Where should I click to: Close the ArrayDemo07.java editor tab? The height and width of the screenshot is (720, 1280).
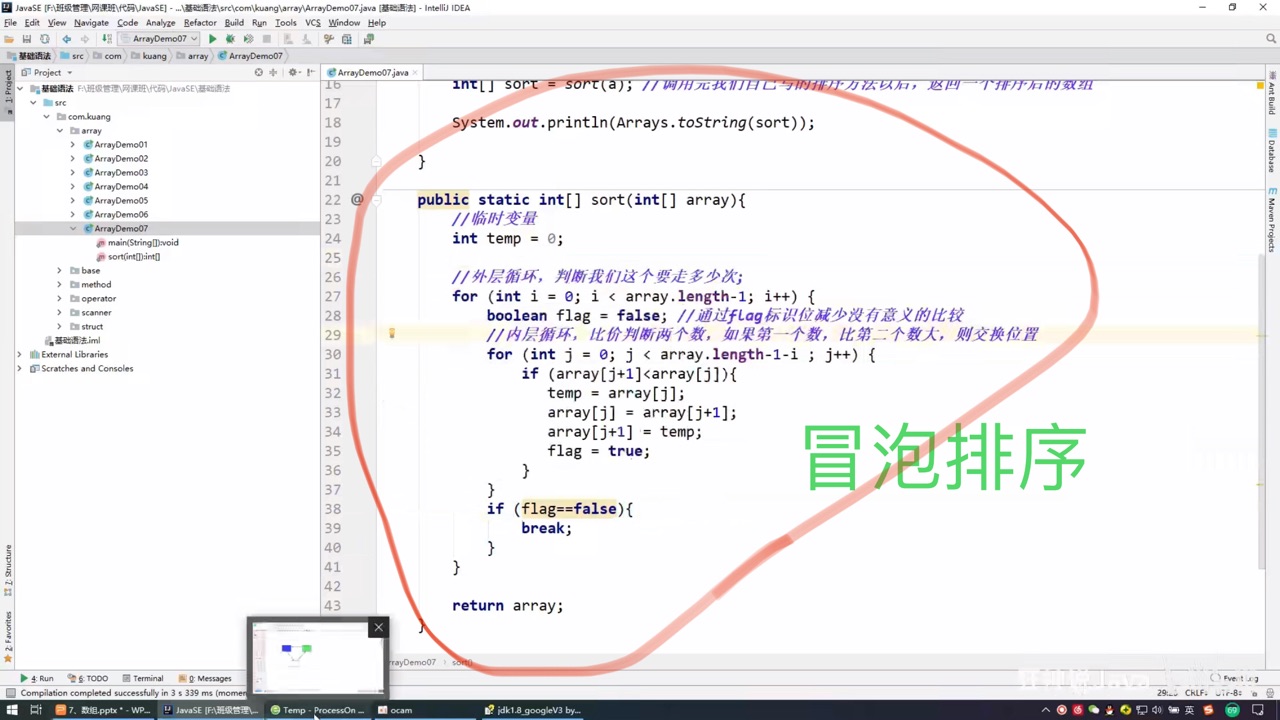(416, 72)
